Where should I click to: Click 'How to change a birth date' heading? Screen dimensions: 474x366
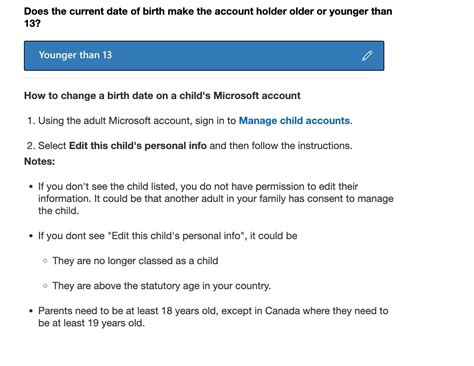pos(162,96)
